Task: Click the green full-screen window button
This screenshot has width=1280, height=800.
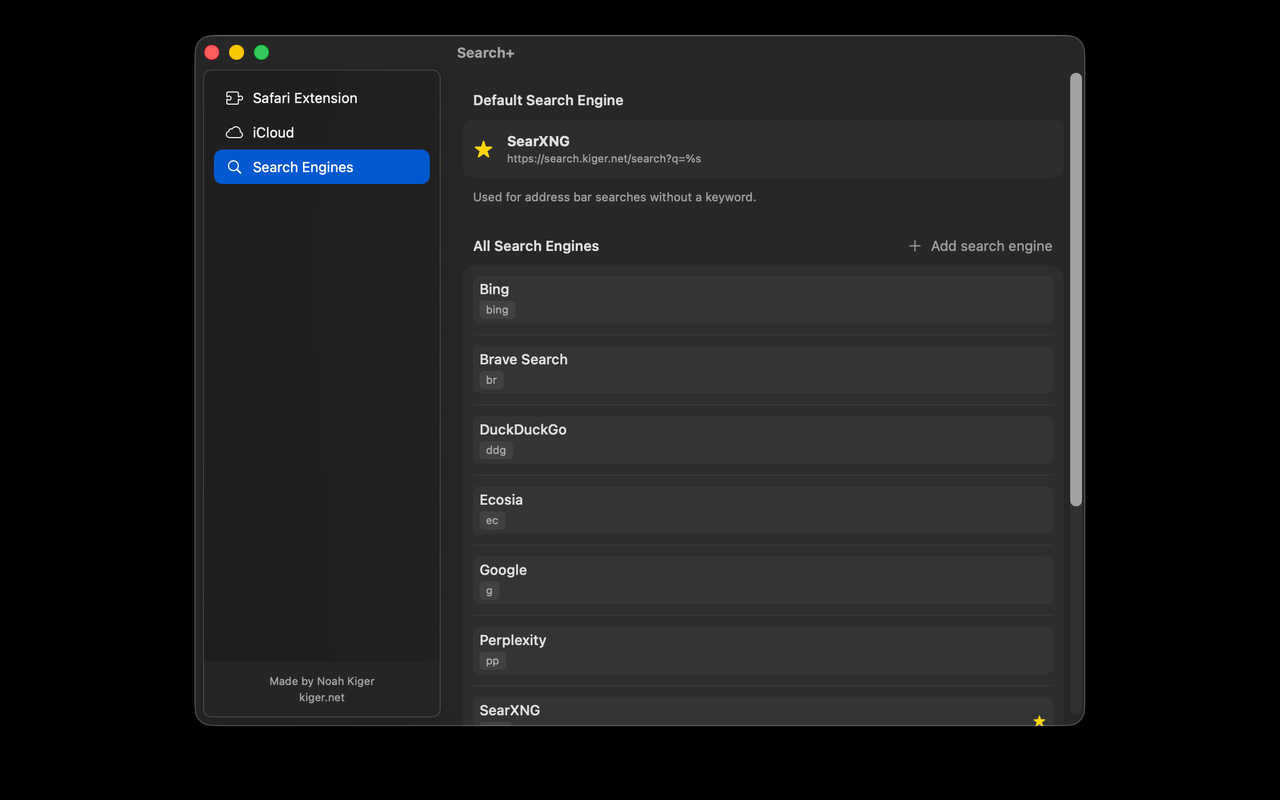Action: tap(261, 52)
